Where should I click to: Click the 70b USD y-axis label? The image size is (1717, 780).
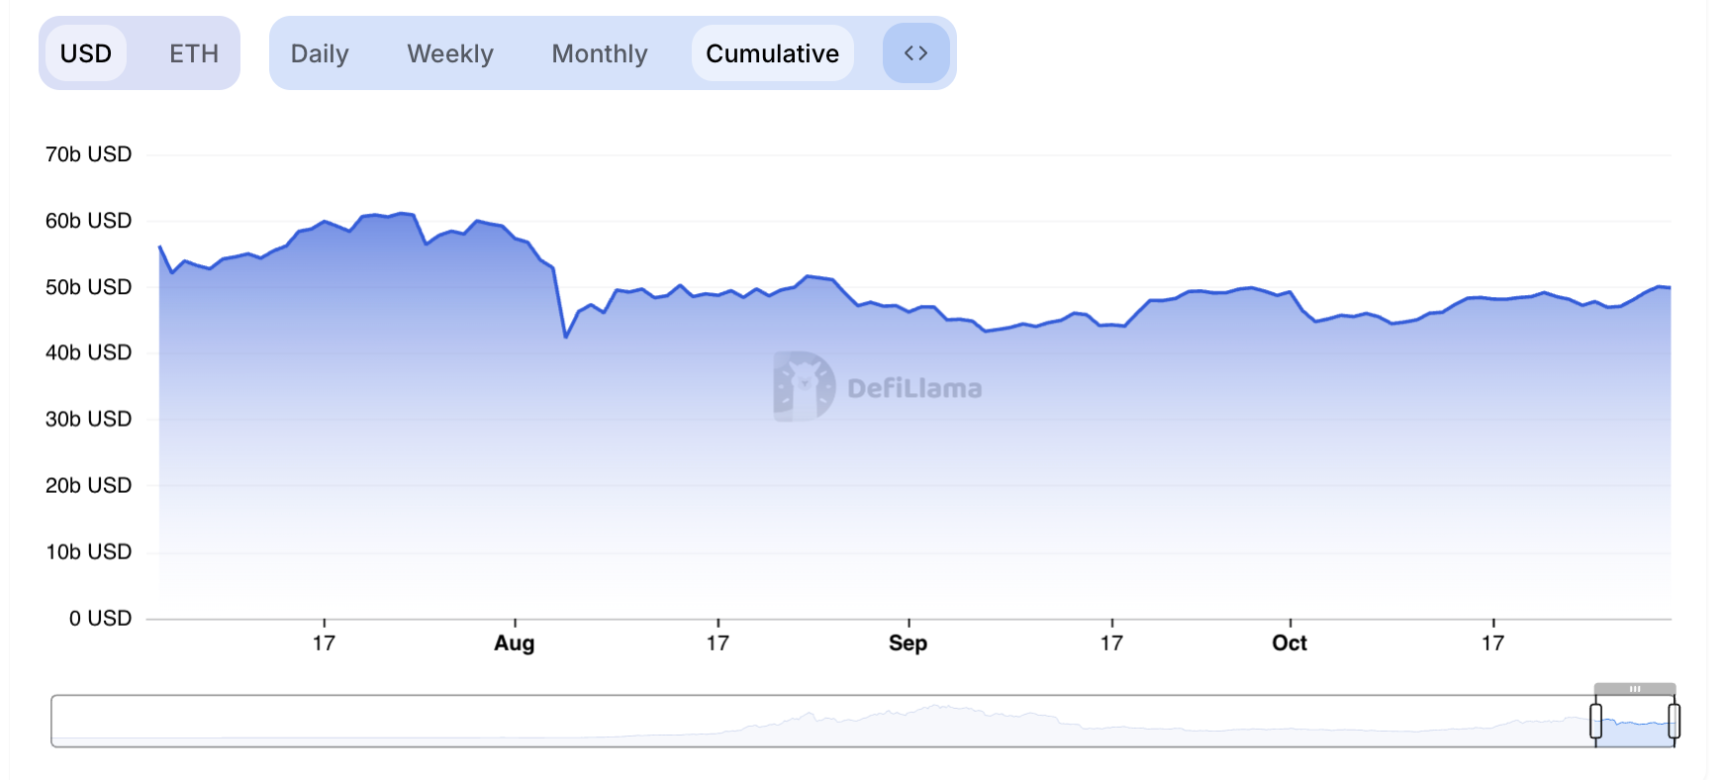point(88,154)
